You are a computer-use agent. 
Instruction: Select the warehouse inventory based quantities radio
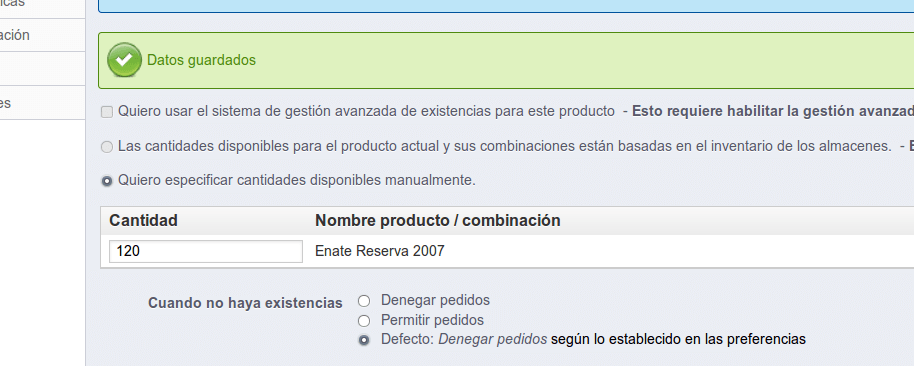pos(107,147)
